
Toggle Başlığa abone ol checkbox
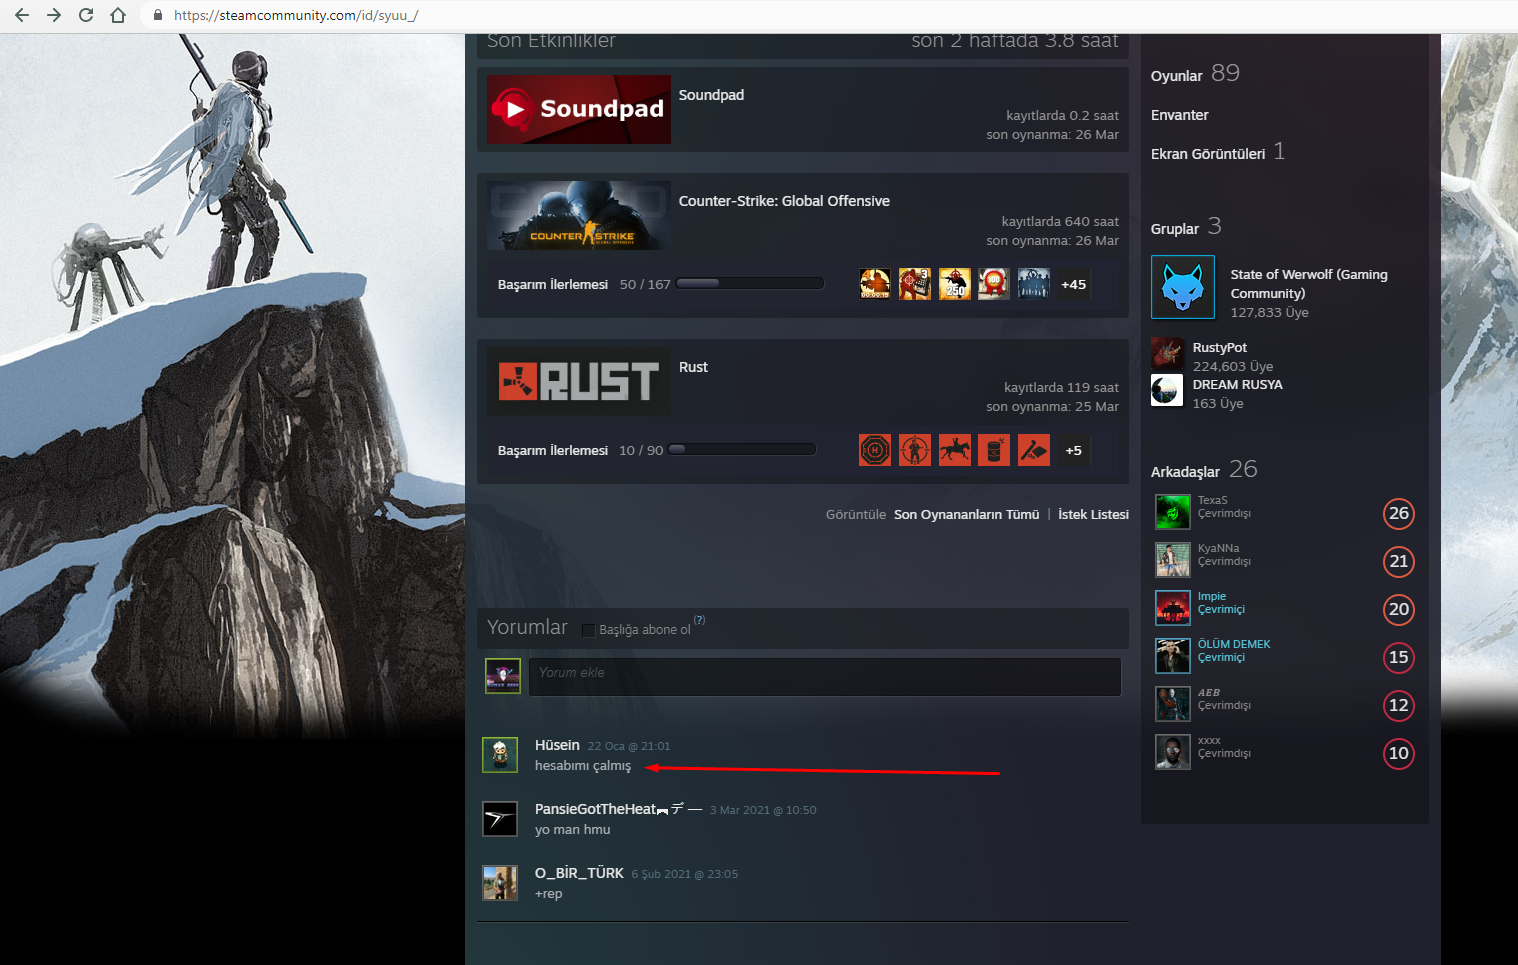(x=589, y=630)
